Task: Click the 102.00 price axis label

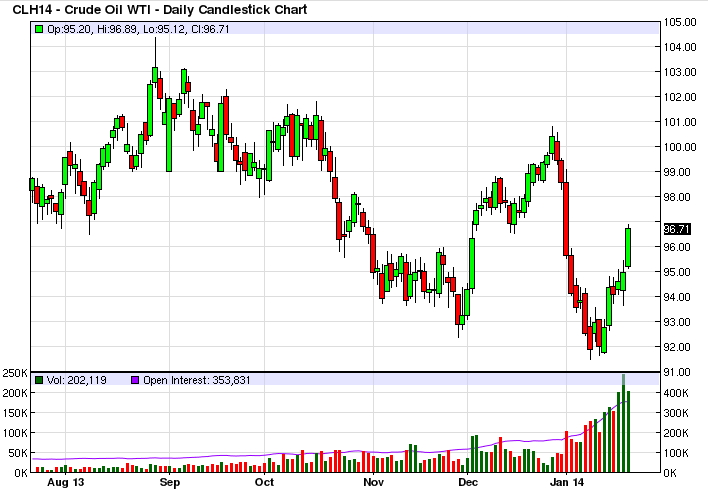Action: tap(680, 97)
